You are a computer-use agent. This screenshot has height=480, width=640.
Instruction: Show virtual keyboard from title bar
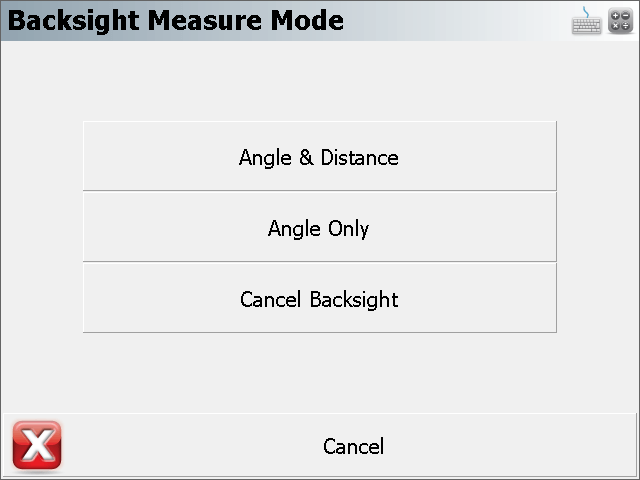586,21
